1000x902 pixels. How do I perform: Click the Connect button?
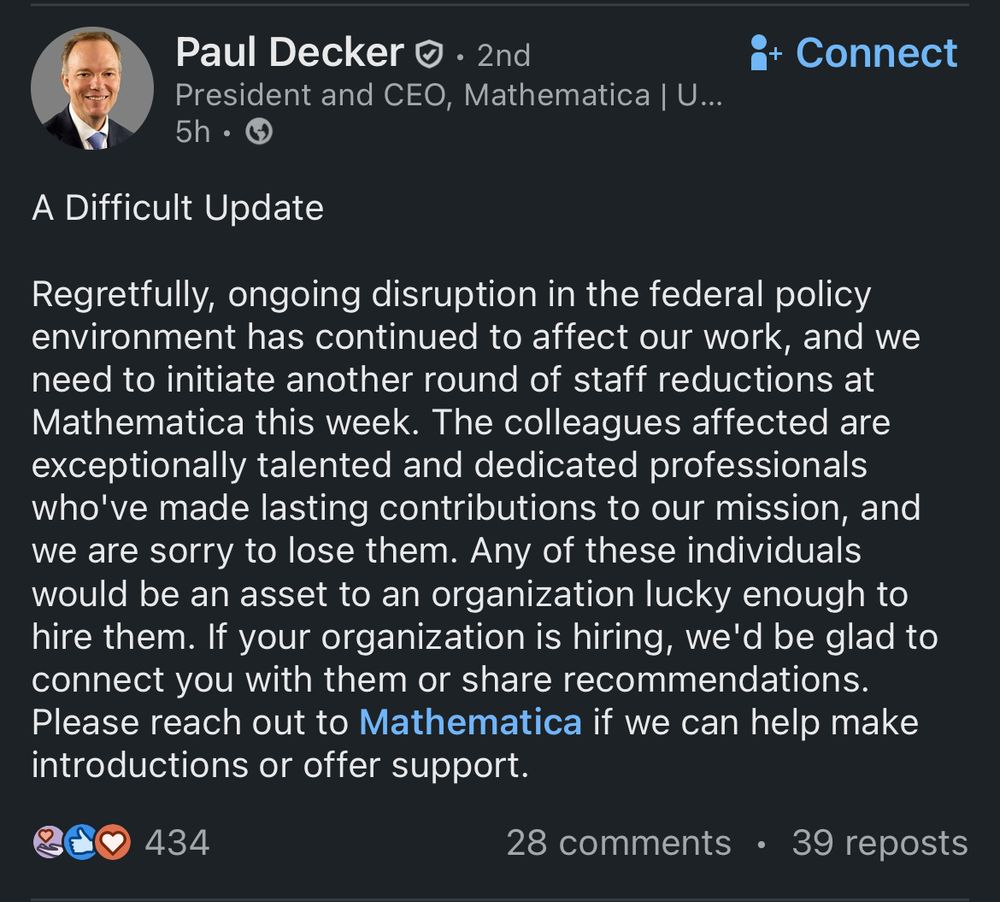click(878, 52)
